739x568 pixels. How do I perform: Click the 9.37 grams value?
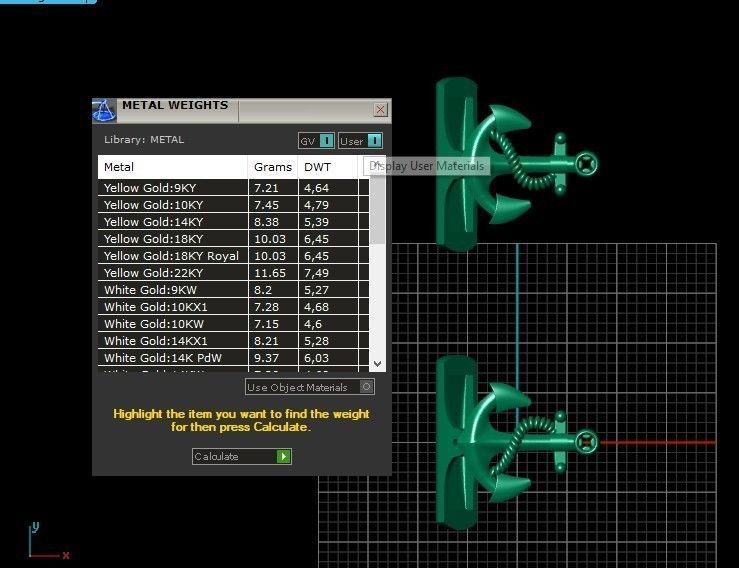tap(266, 357)
